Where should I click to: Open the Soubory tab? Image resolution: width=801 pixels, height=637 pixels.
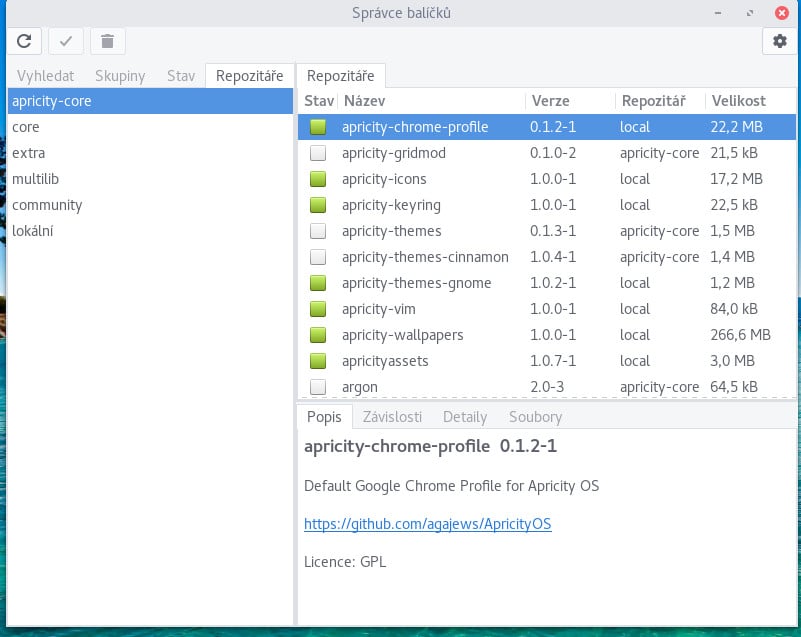tap(535, 417)
